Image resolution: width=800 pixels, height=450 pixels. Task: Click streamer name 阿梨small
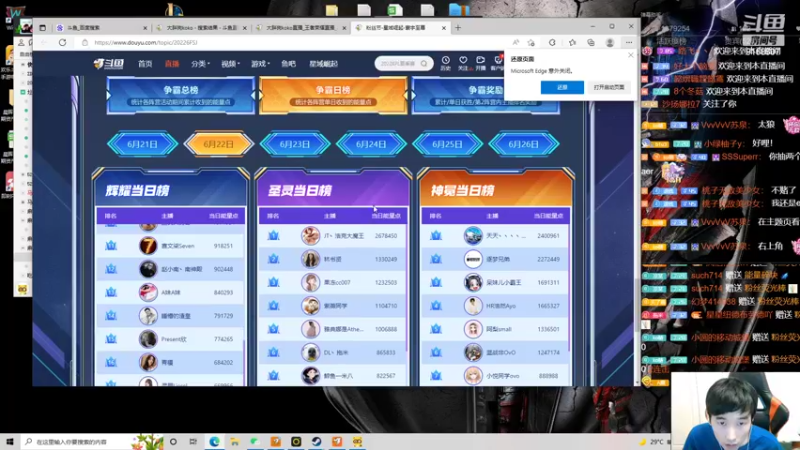pyautogui.click(x=499, y=329)
